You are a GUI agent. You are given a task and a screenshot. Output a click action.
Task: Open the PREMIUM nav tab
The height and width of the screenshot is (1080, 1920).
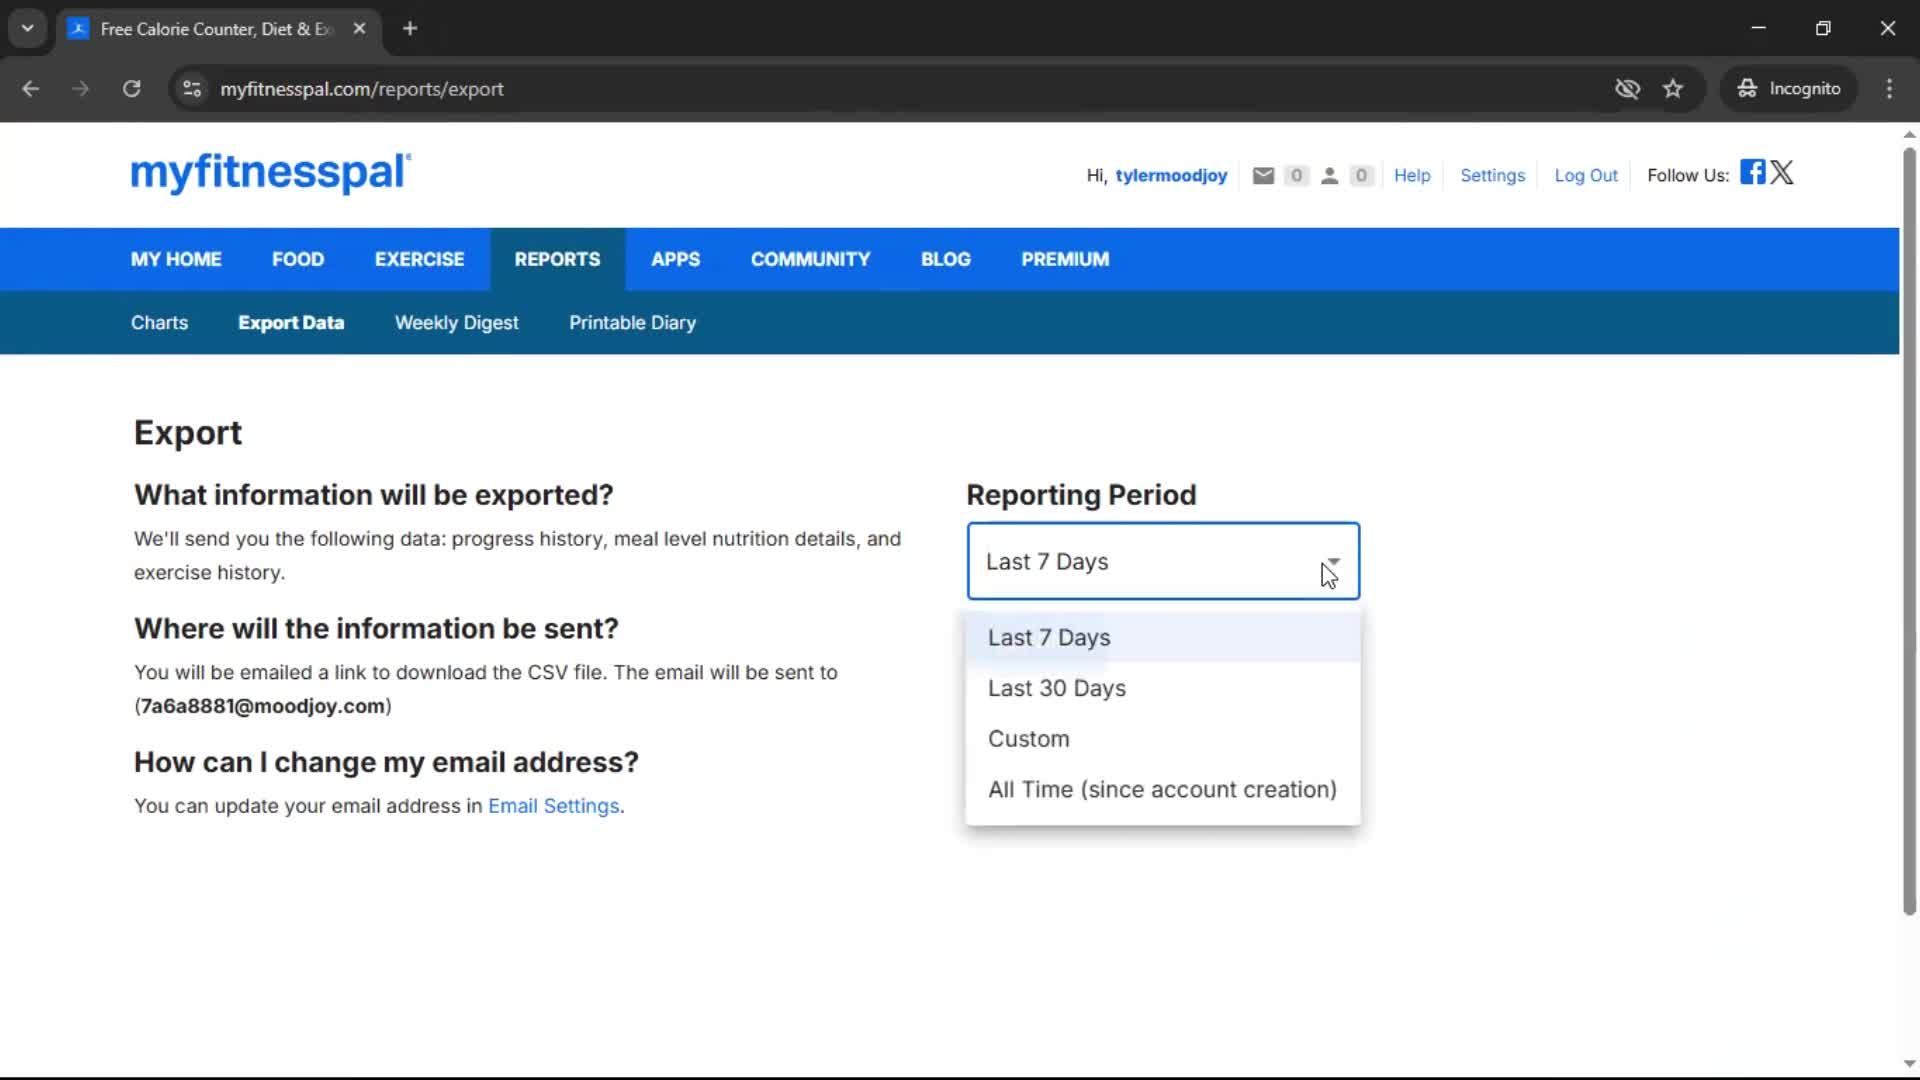tap(1065, 260)
